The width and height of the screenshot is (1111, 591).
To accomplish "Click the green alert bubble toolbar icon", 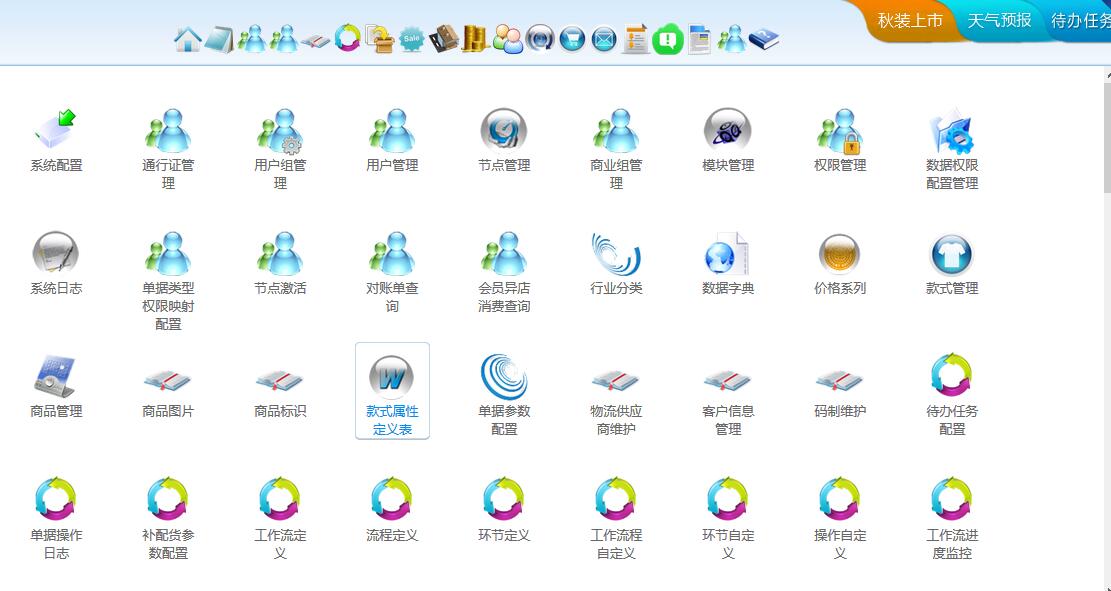I will point(667,39).
